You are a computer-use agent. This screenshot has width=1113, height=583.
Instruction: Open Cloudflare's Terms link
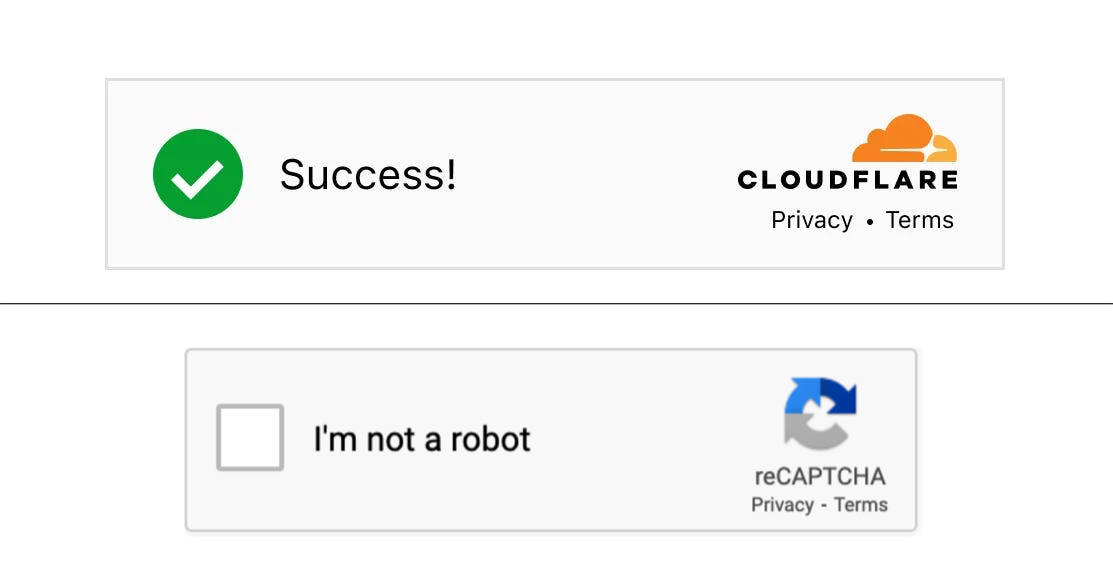click(x=920, y=220)
